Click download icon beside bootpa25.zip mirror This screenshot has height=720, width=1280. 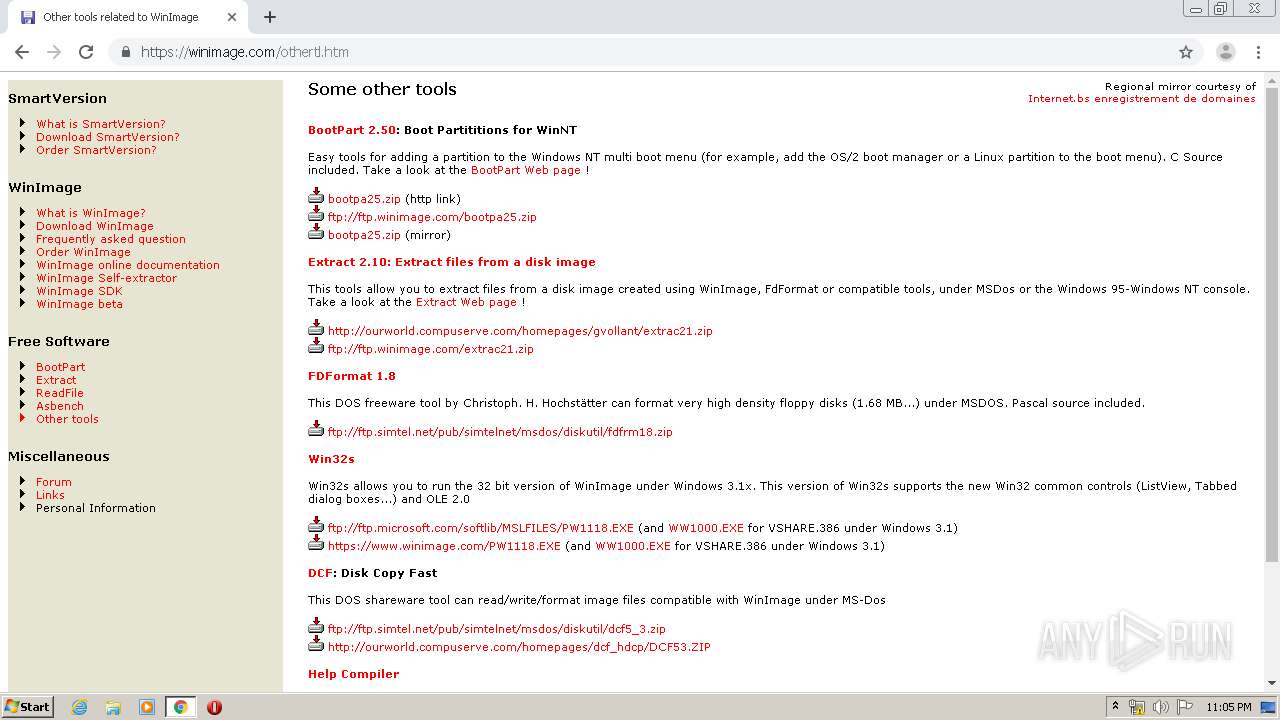[x=316, y=231]
